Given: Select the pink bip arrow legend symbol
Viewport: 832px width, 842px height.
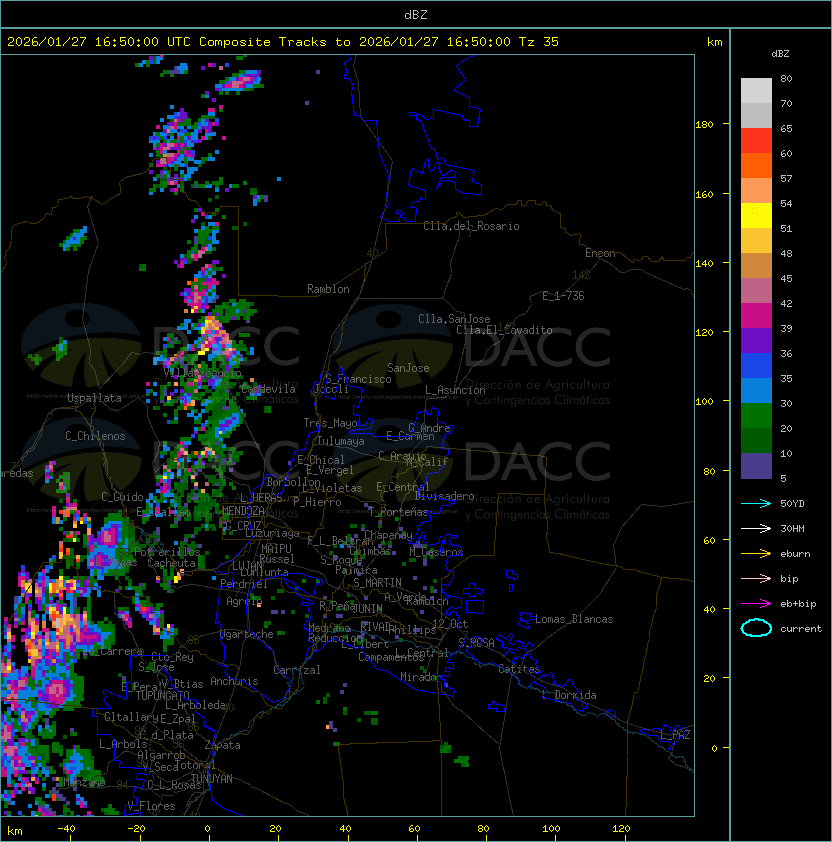Looking at the screenshot, I should pyautogui.click(x=756, y=578).
